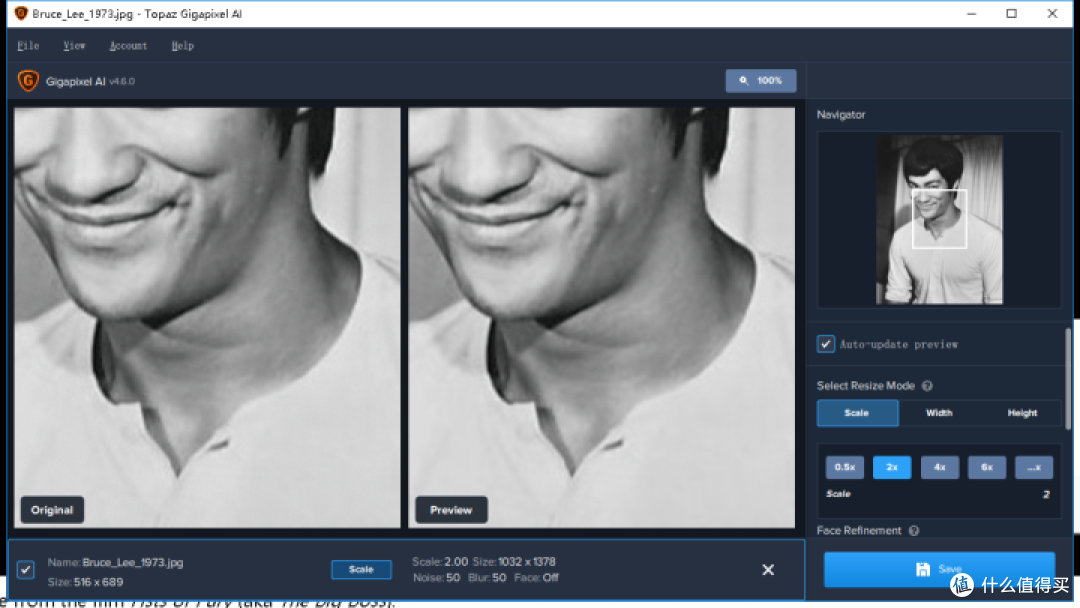Choose the 2x scale button
The width and height of the screenshot is (1080, 608).
[892, 467]
